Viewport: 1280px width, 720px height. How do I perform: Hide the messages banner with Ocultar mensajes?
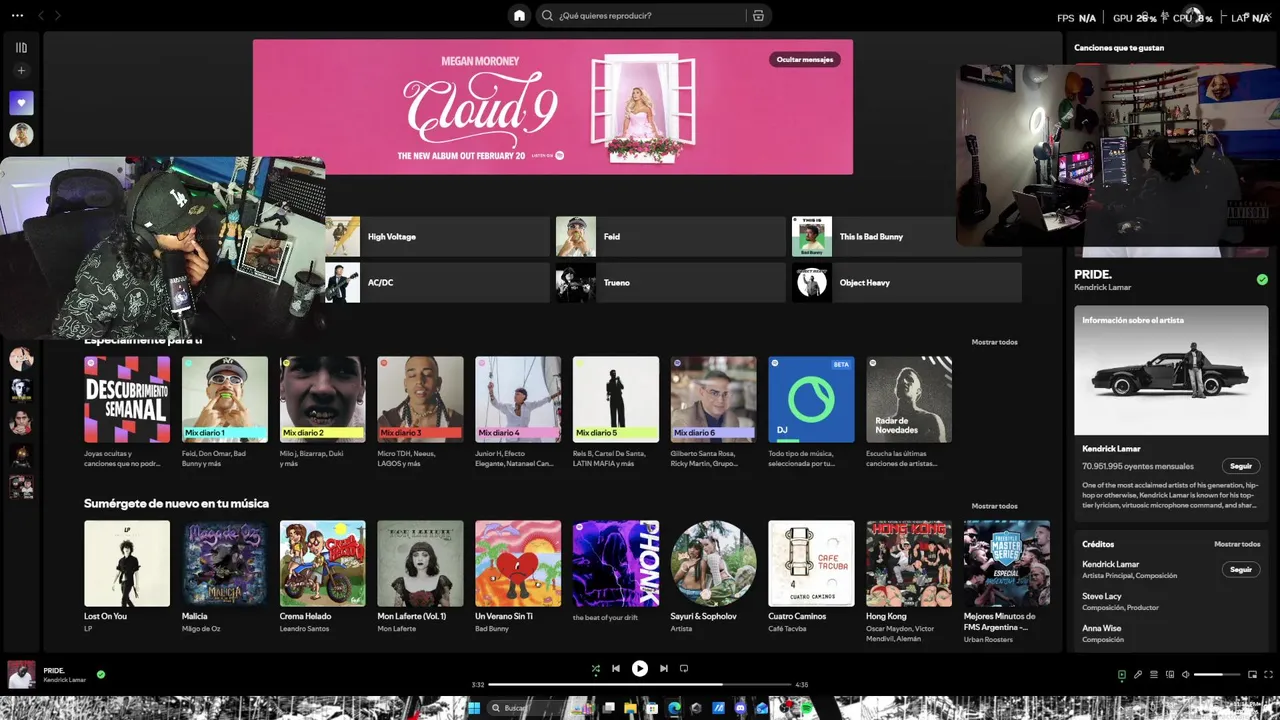pyautogui.click(x=804, y=59)
